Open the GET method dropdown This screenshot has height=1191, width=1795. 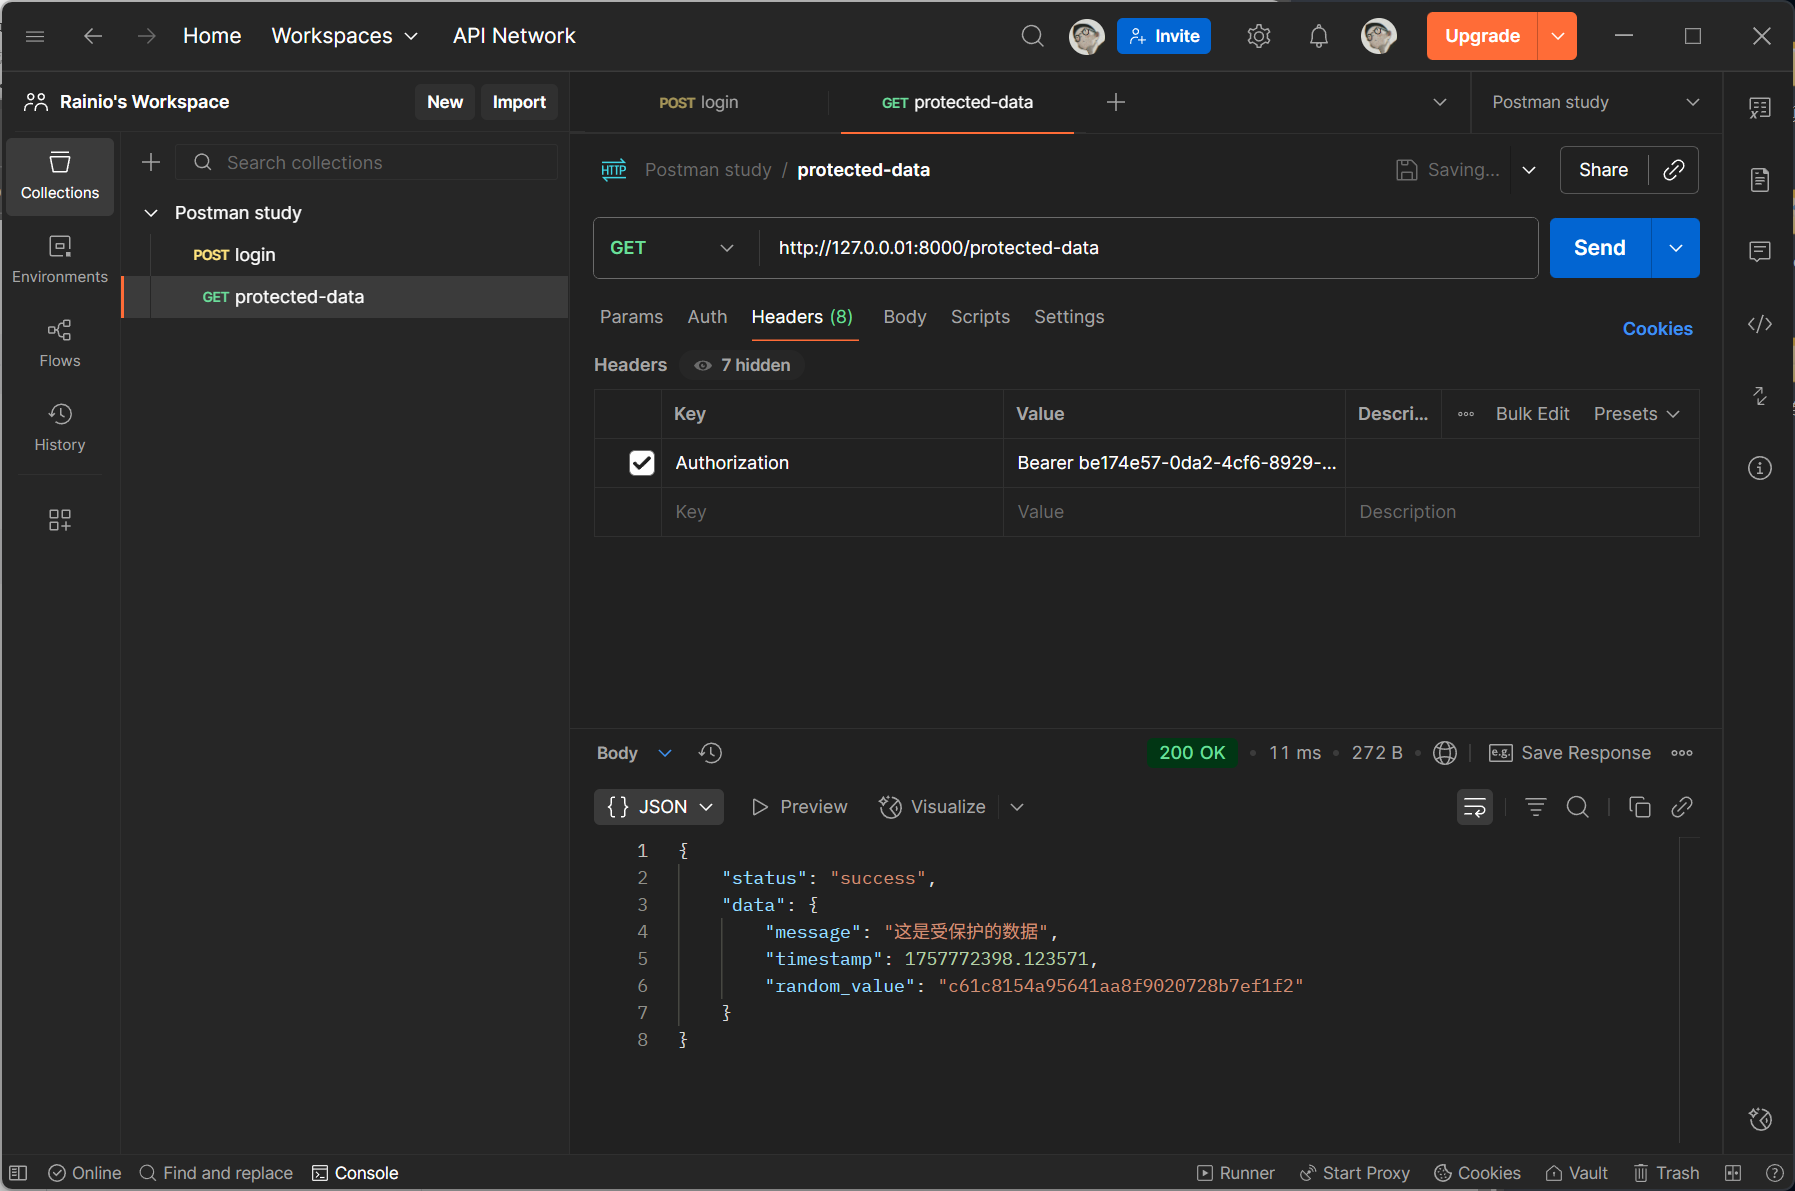pos(672,248)
